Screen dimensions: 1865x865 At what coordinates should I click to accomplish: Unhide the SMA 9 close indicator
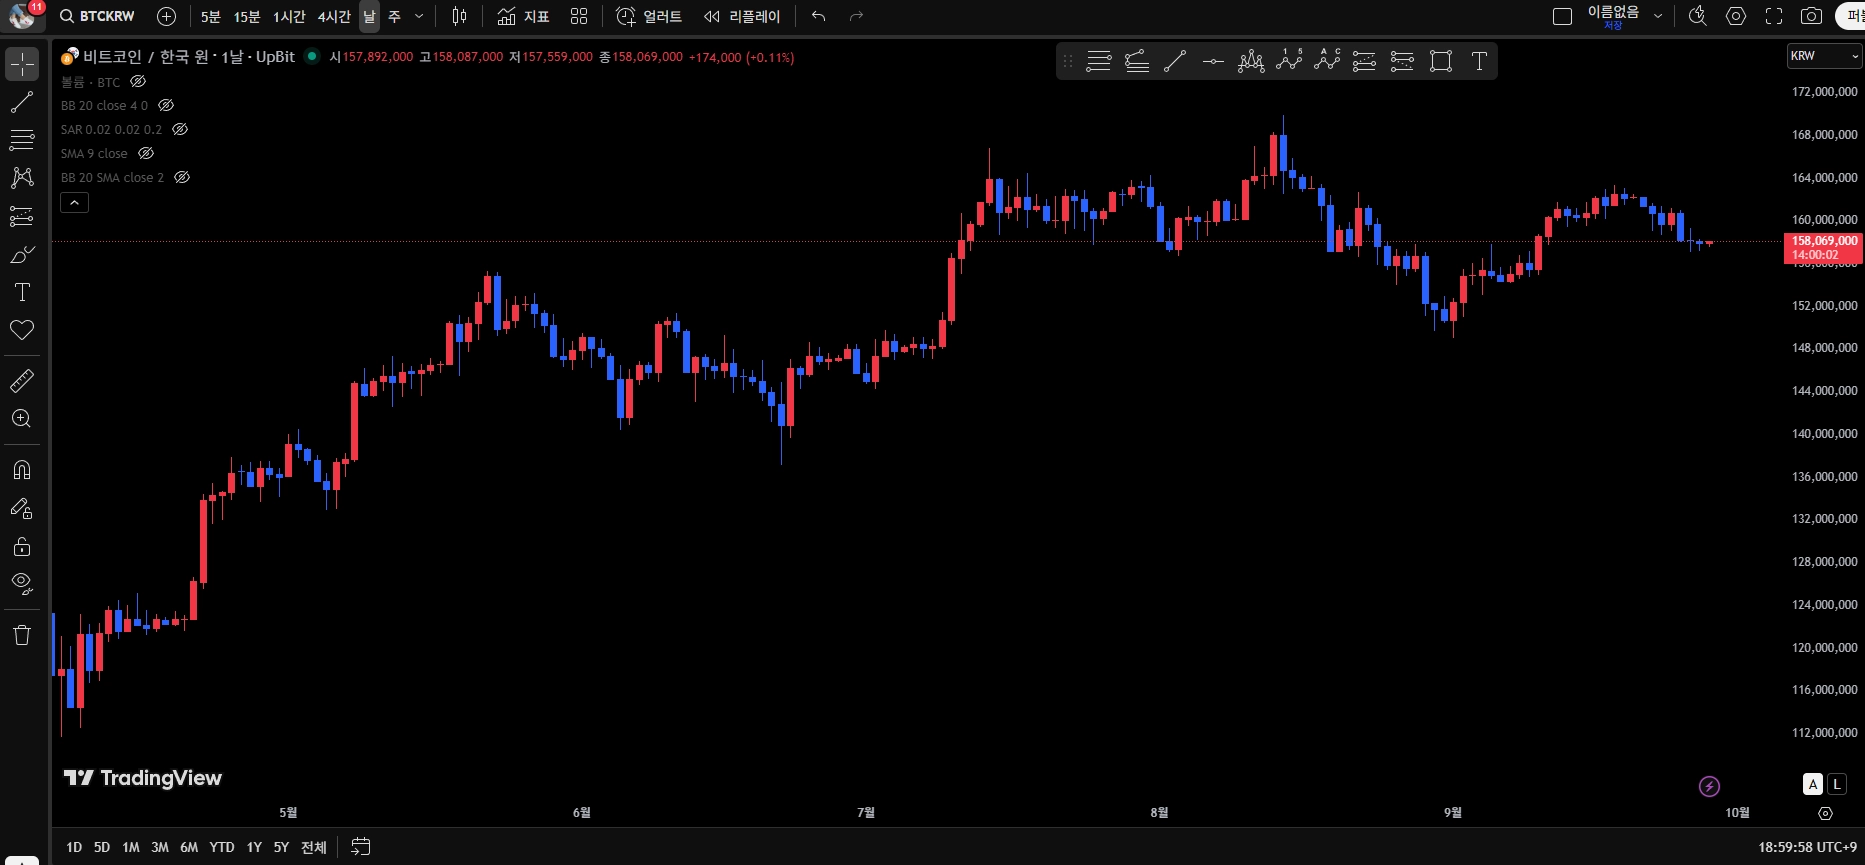coord(146,153)
